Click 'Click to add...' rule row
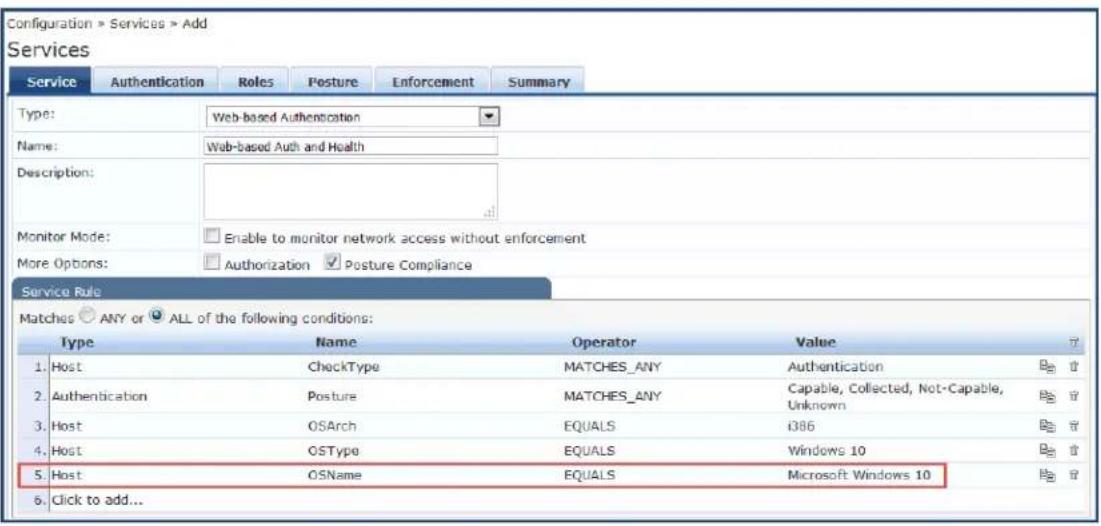This screenshot has width=1101, height=526. tap(98, 501)
